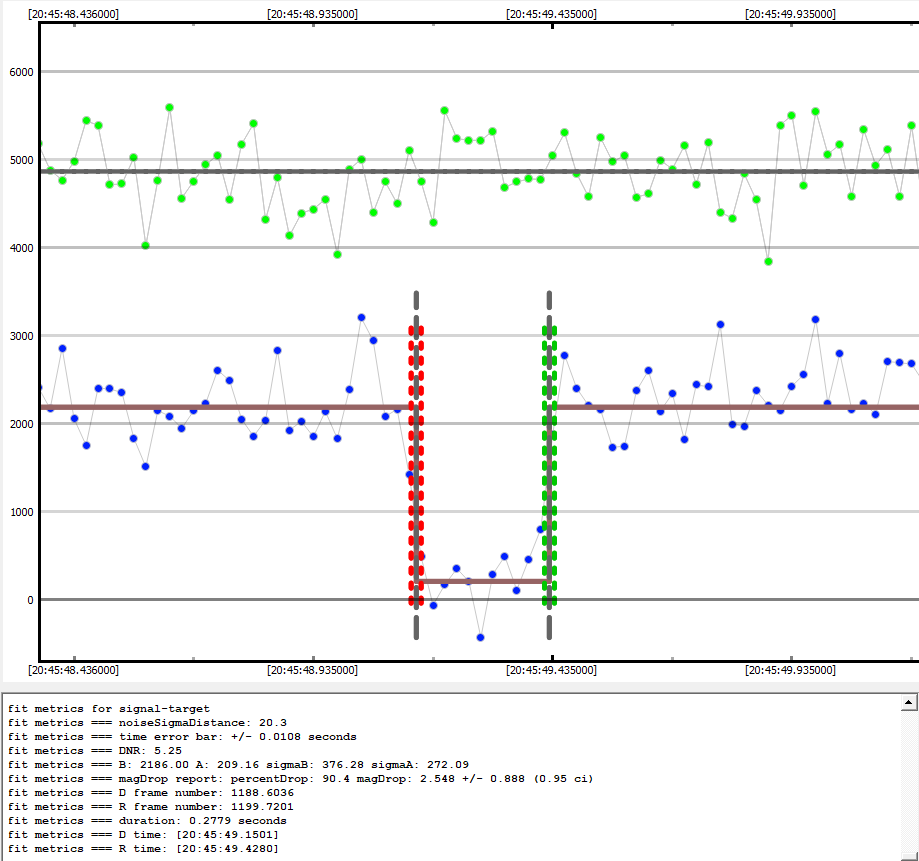
Task: Click the lowest blue data point below zero
Action: 481,637
